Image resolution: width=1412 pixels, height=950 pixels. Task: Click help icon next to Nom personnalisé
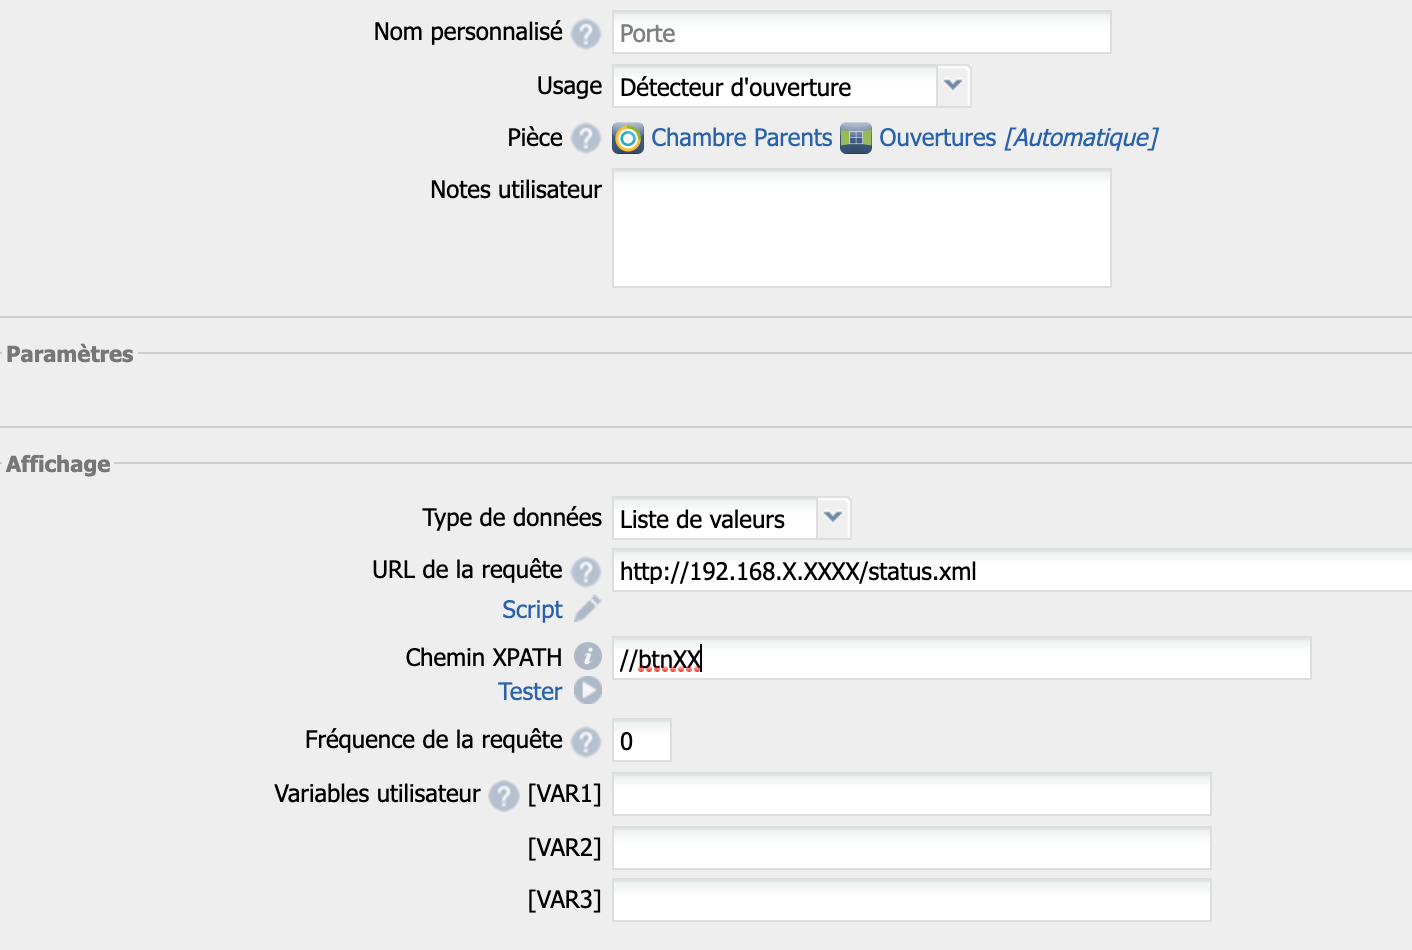pos(586,33)
